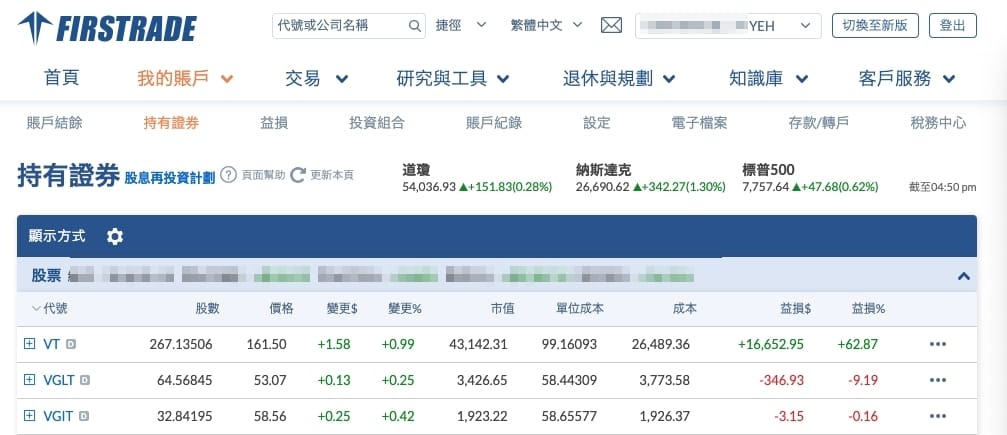Open the 捷徑 dropdown
The height and width of the screenshot is (435, 1007).
tap(461, 26)
